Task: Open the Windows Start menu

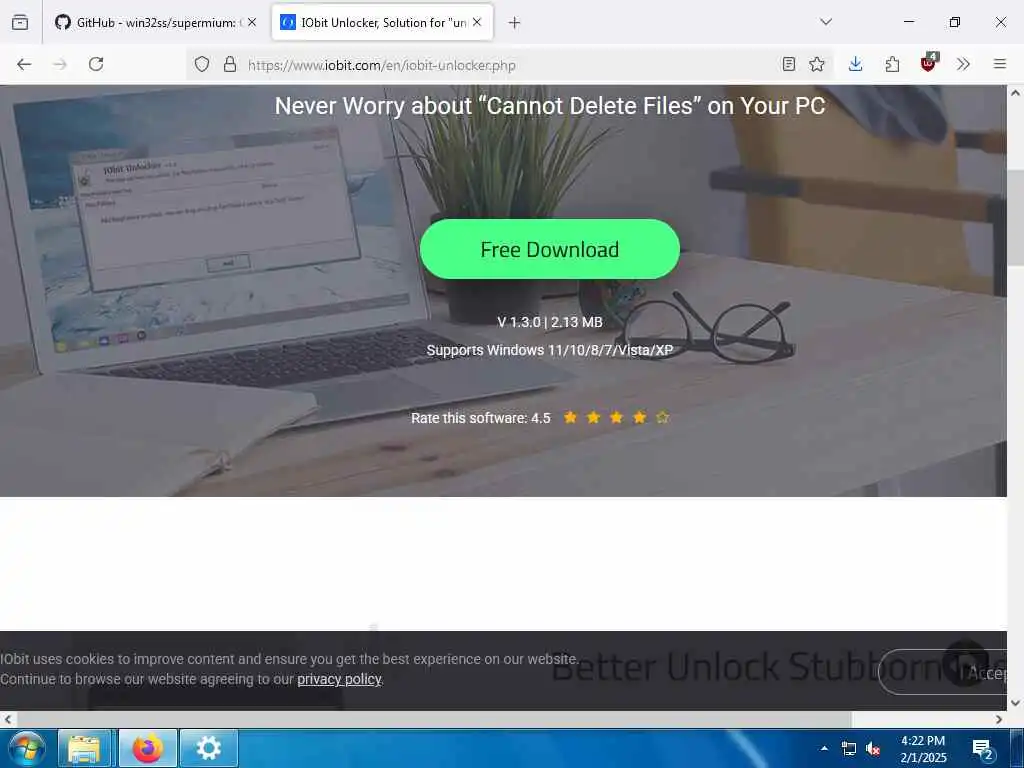Action: coord(26,748)
